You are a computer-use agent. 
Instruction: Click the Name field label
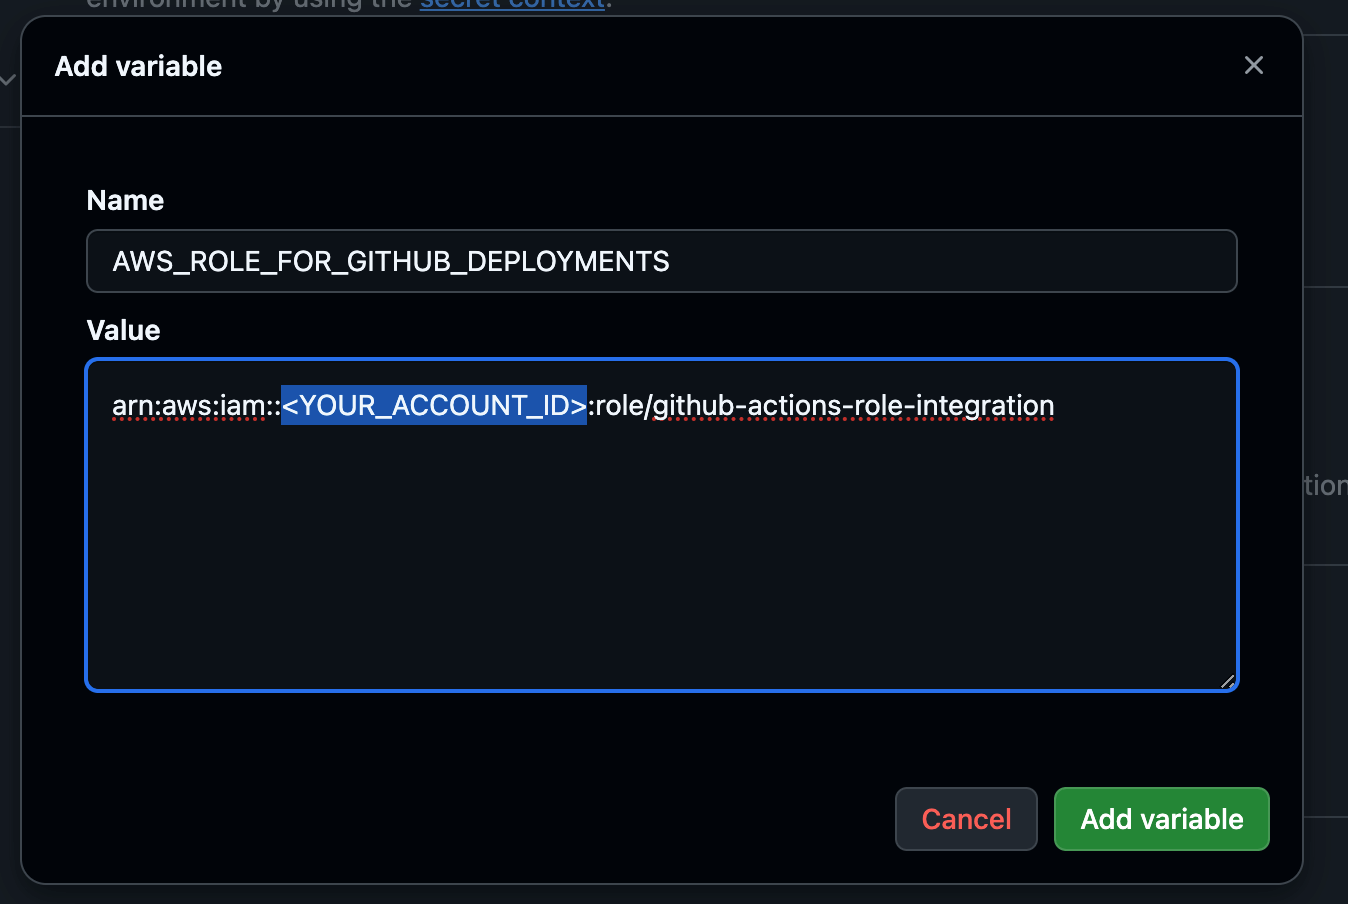(x=125, y=201)
